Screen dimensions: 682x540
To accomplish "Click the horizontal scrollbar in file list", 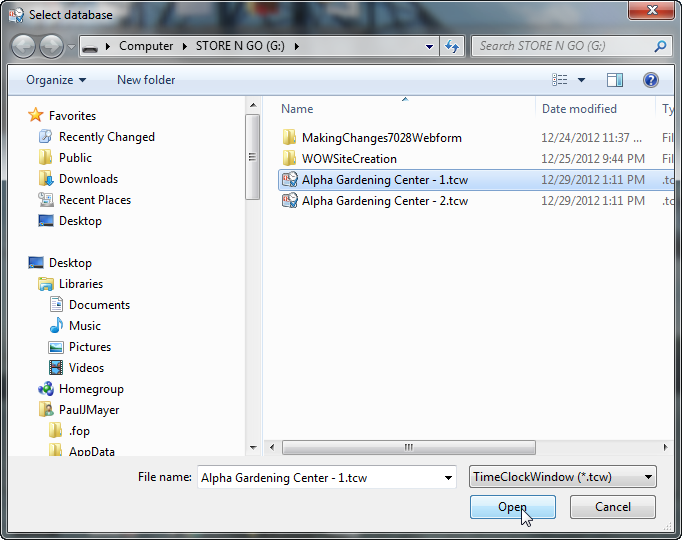I will pyautogui.click(x=408, y=448).
